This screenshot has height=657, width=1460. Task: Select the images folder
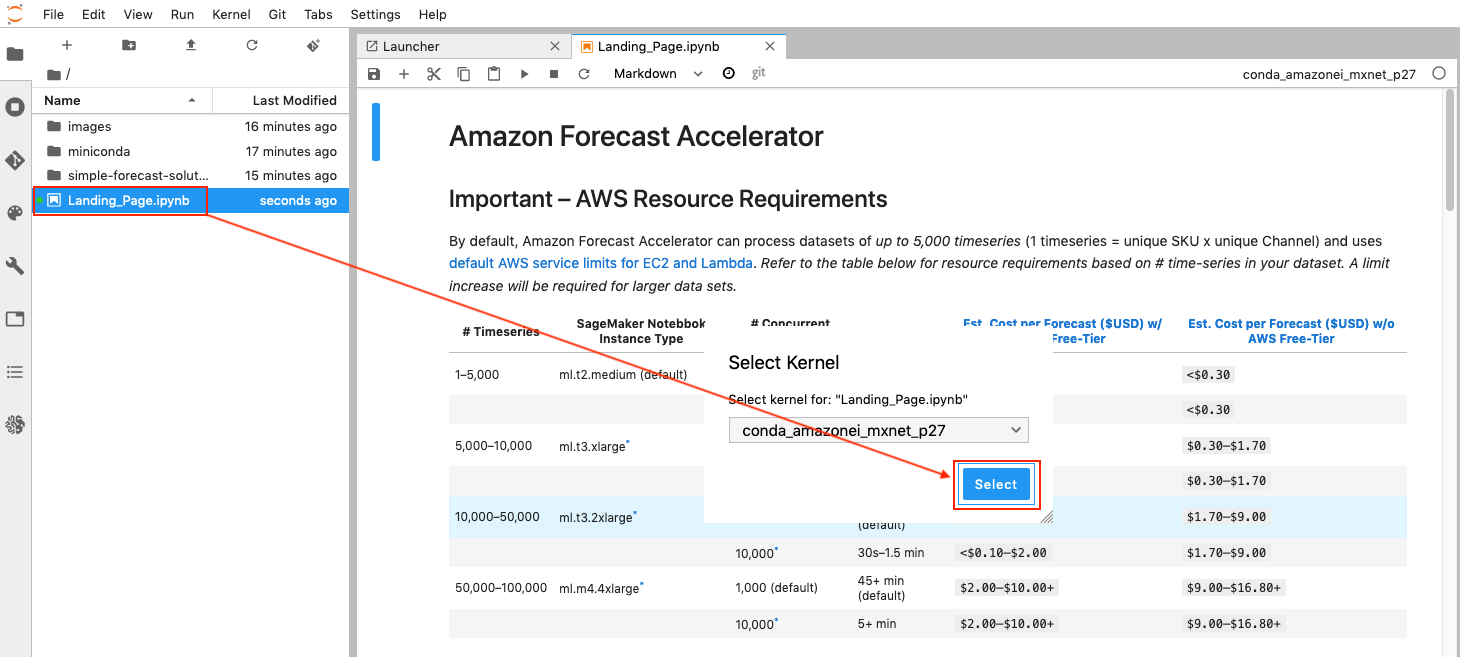[x=191, y=127]
